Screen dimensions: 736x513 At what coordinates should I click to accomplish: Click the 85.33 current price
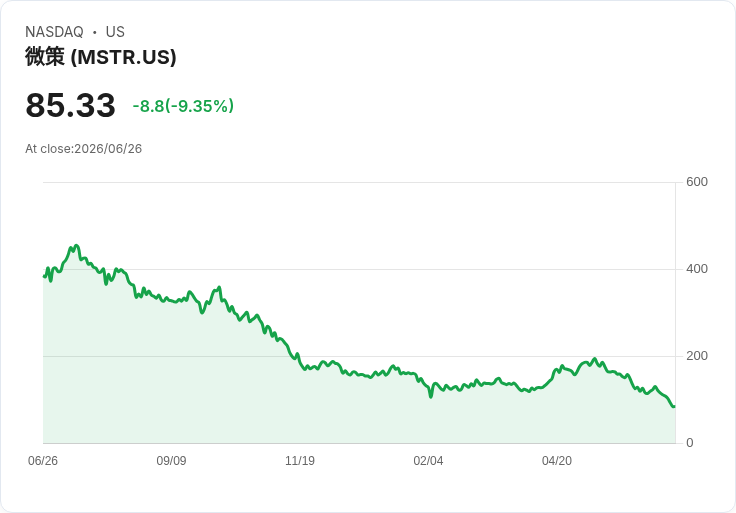(70, 105)
